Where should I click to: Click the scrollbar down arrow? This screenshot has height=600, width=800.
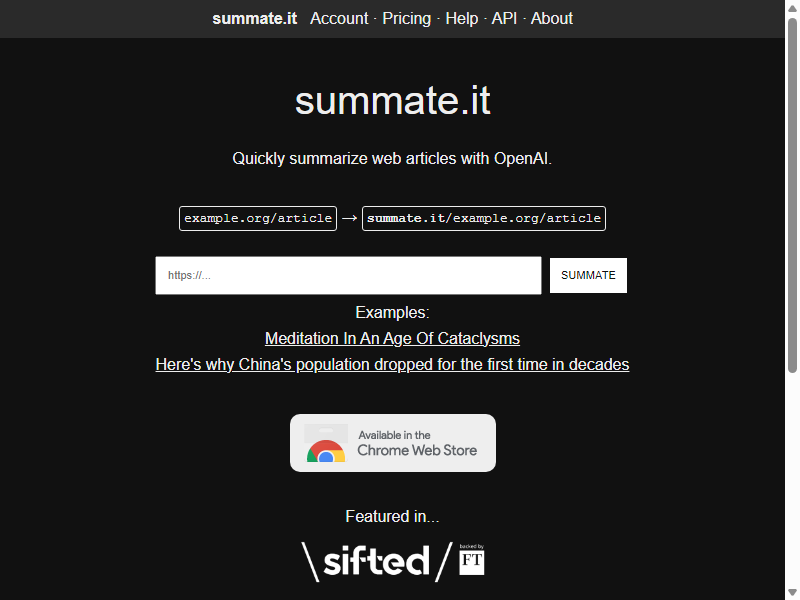(792, 592)
